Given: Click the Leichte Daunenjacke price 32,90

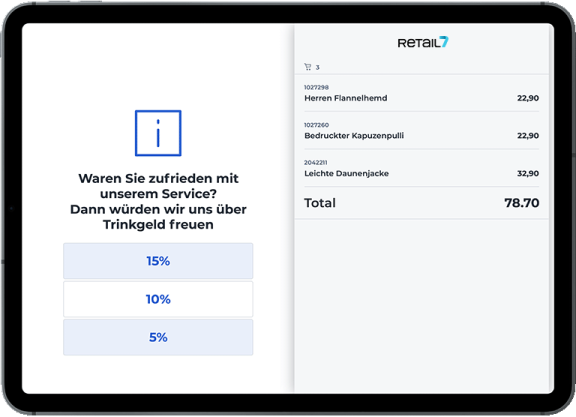Looking at the screenshot, I should (x=528, y=173).
